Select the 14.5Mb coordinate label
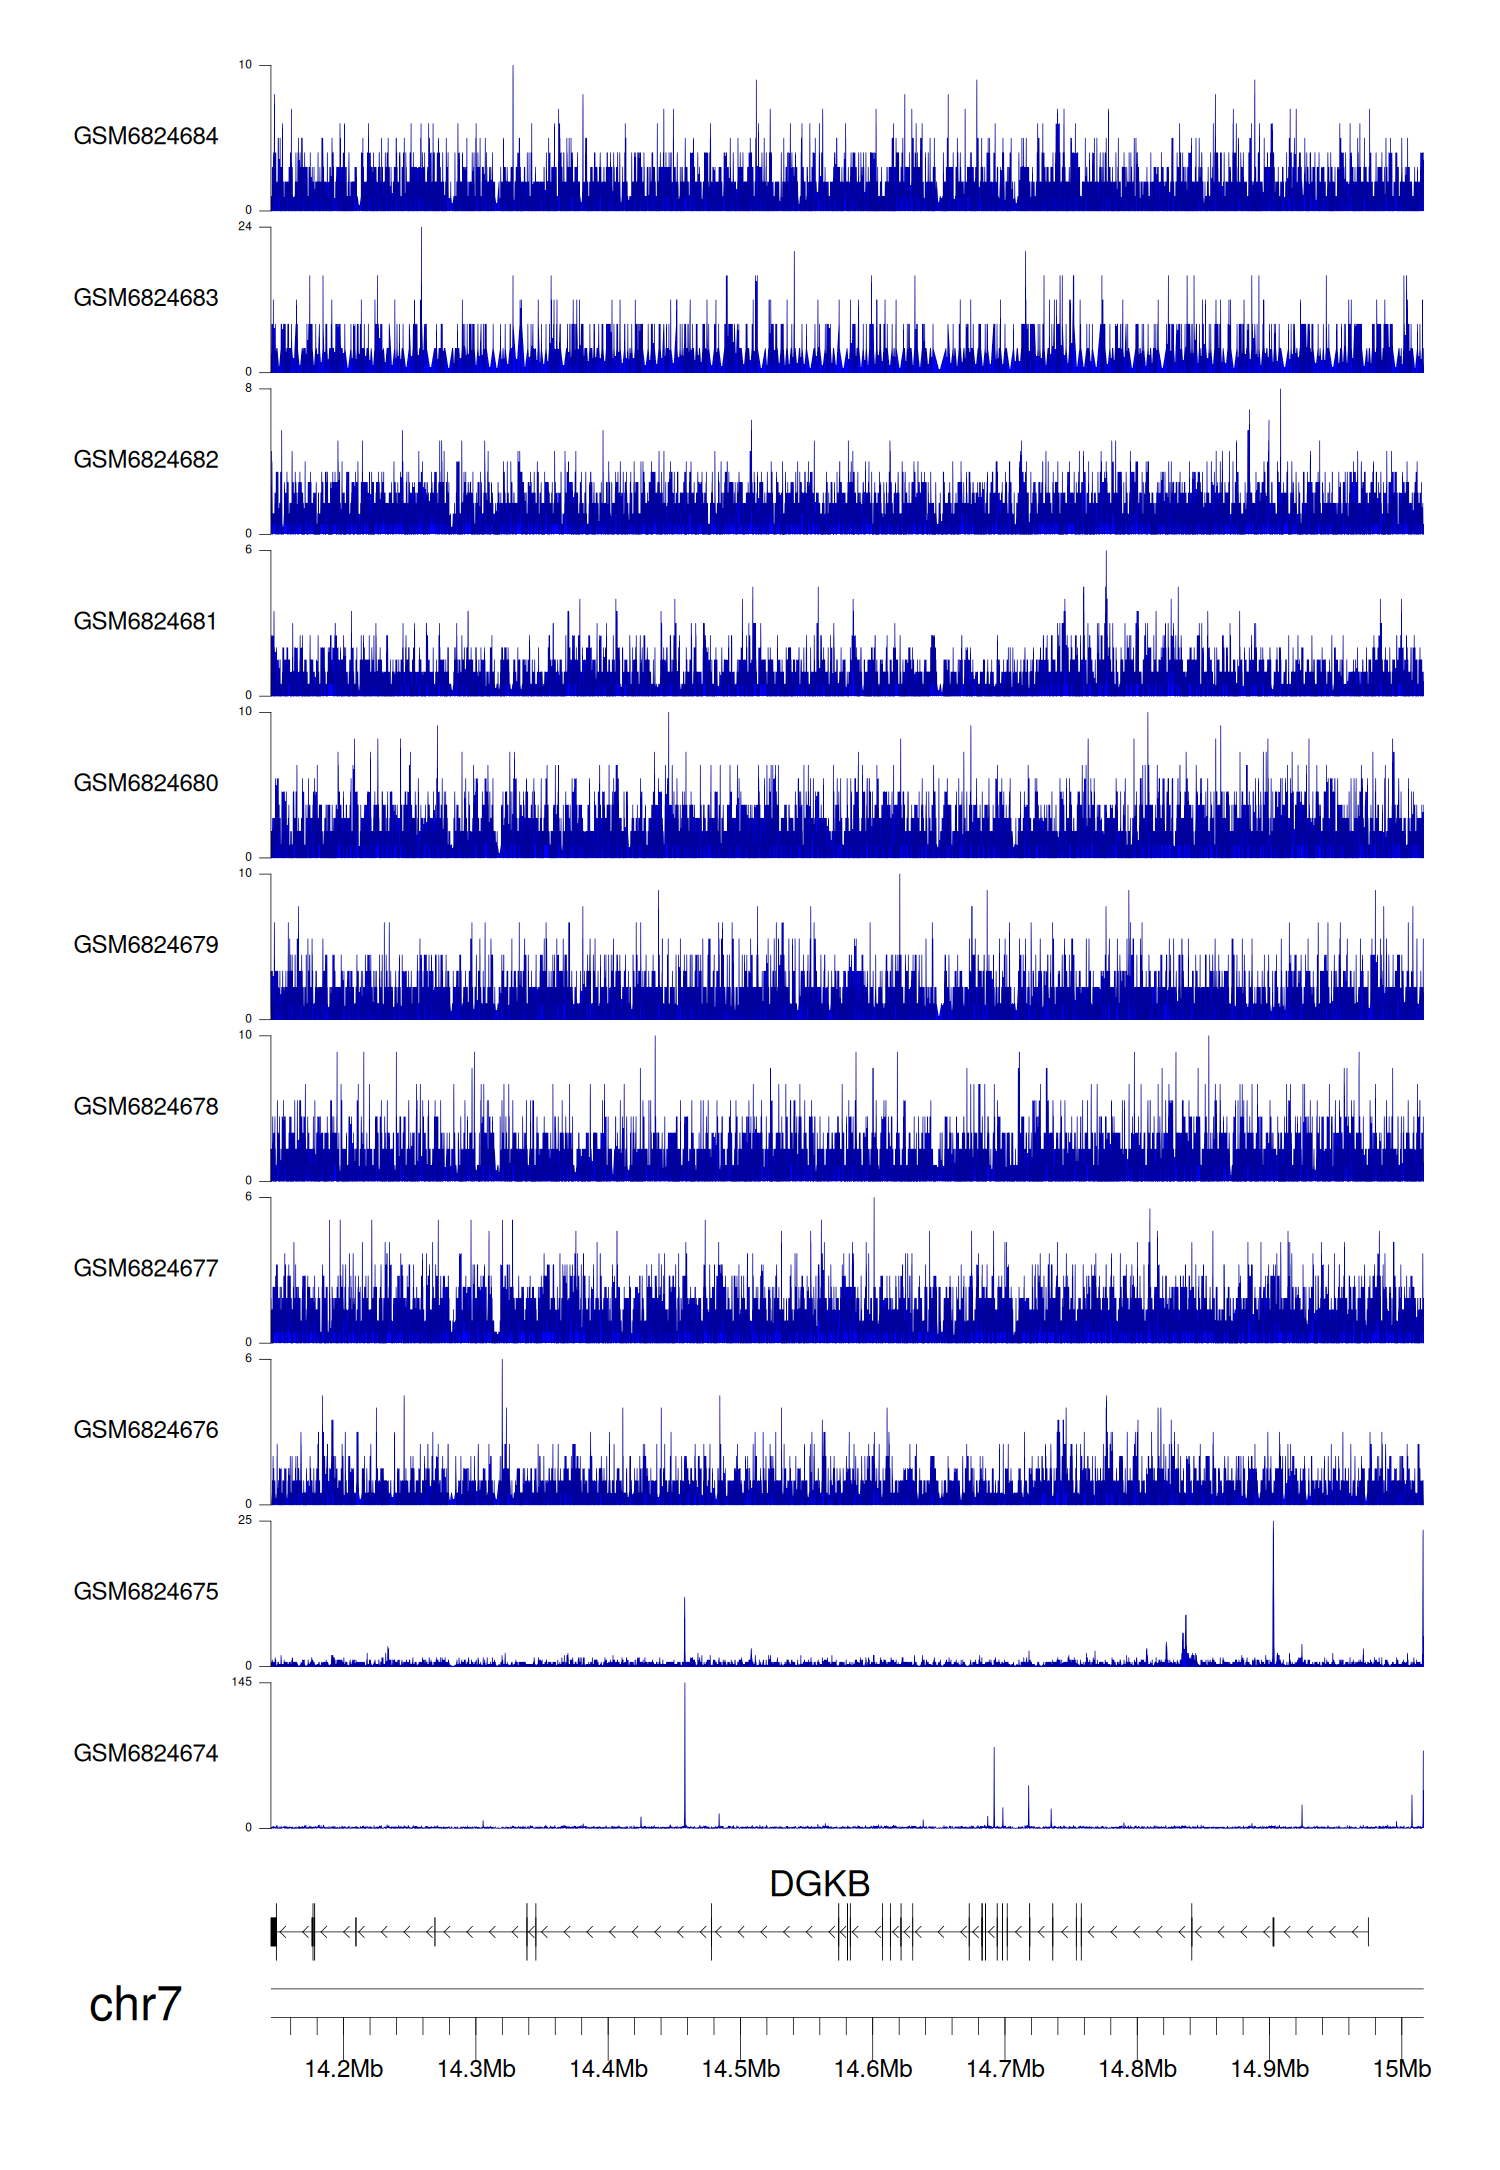 pos(740,2069)
